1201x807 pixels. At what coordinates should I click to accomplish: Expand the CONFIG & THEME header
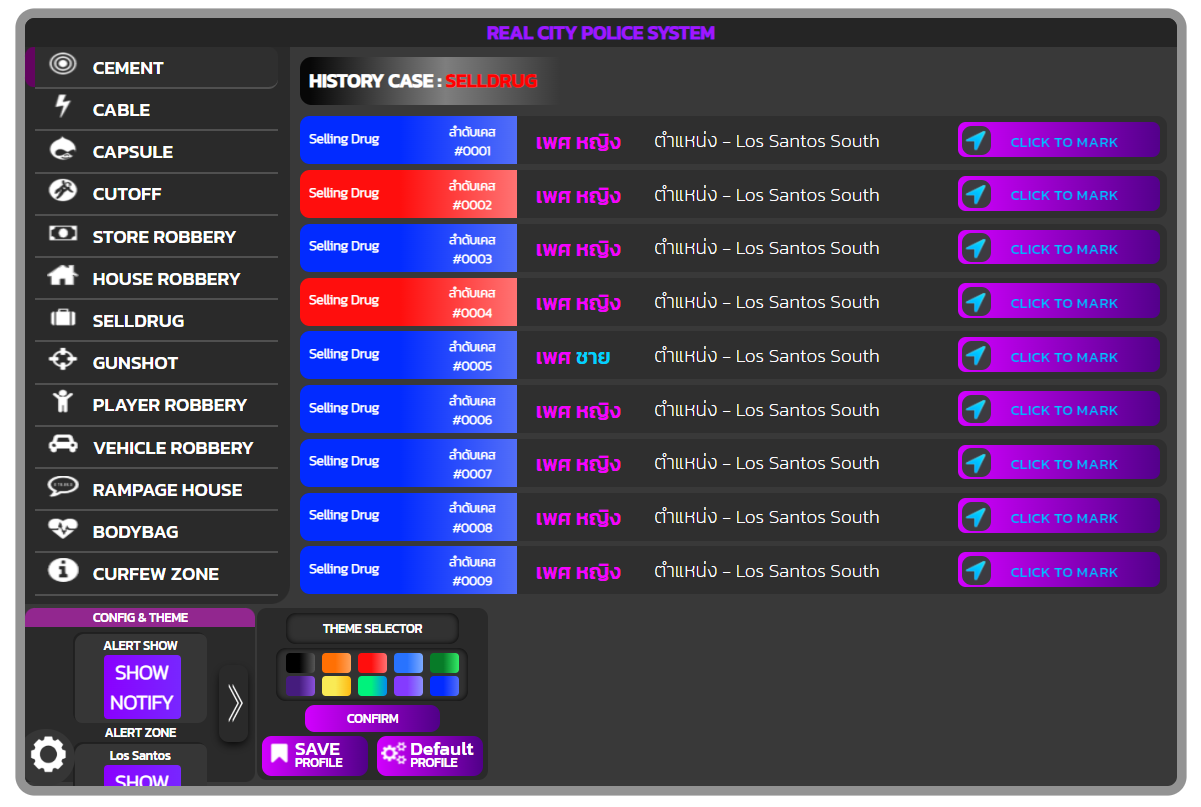pyautogui.click(x=140, y=617)
